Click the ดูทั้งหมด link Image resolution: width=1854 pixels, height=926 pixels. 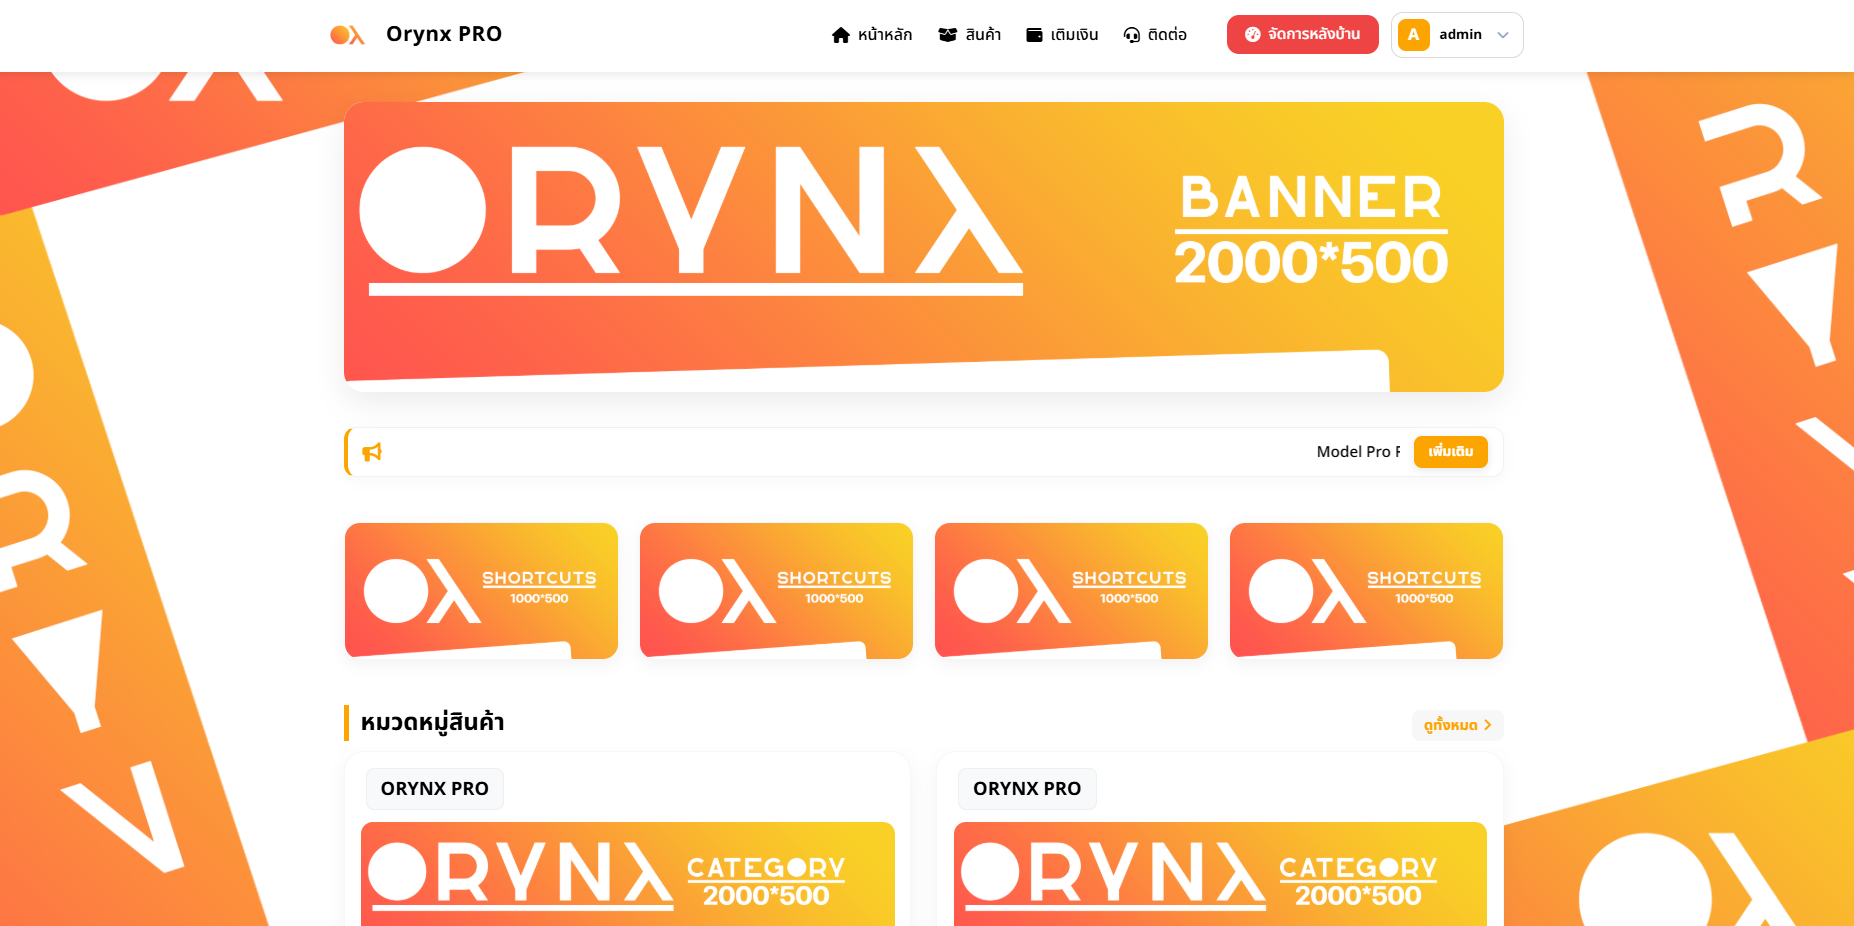tap(1458, 725)
